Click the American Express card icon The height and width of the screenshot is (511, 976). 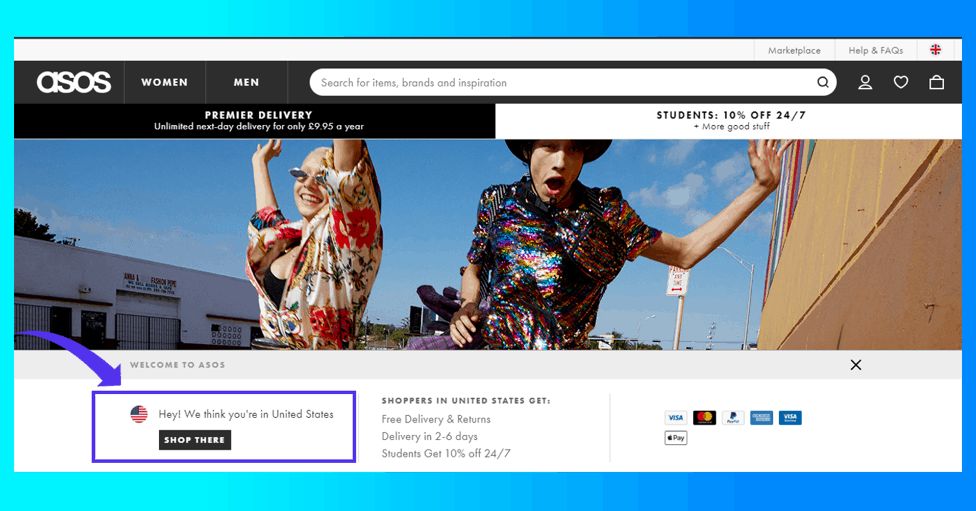pyautogui.click(x=761, y=417)
